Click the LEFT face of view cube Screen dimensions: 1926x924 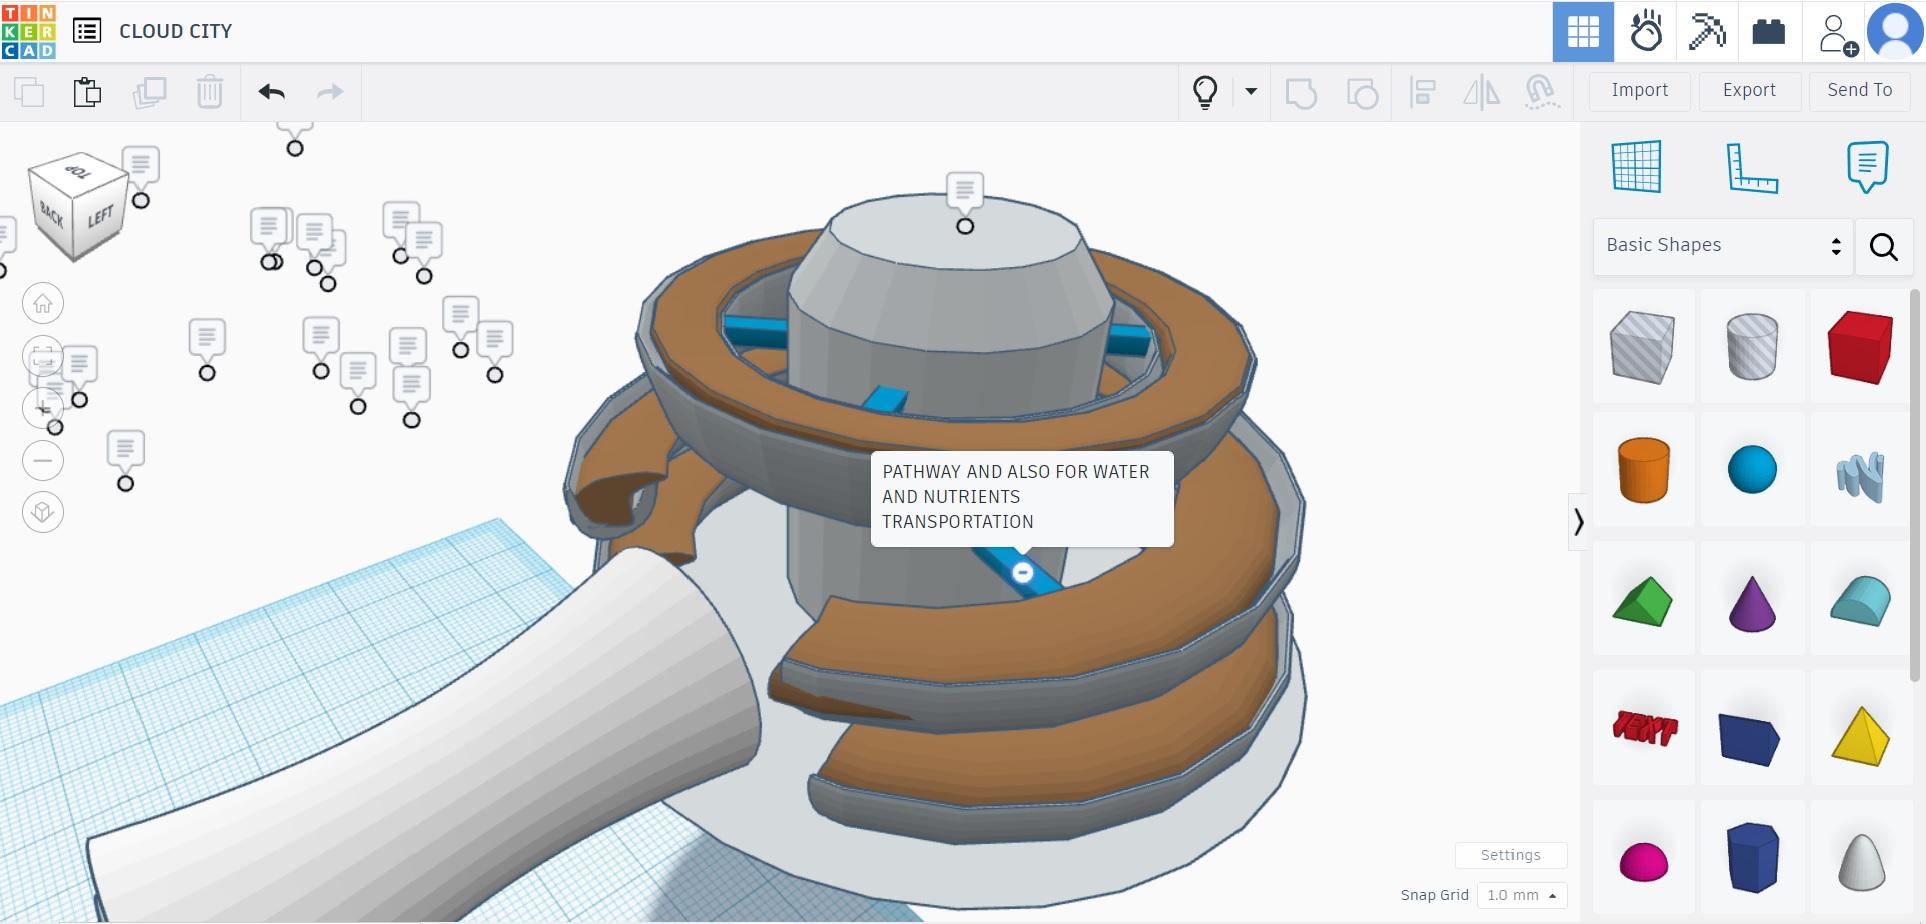click(100, 218)
